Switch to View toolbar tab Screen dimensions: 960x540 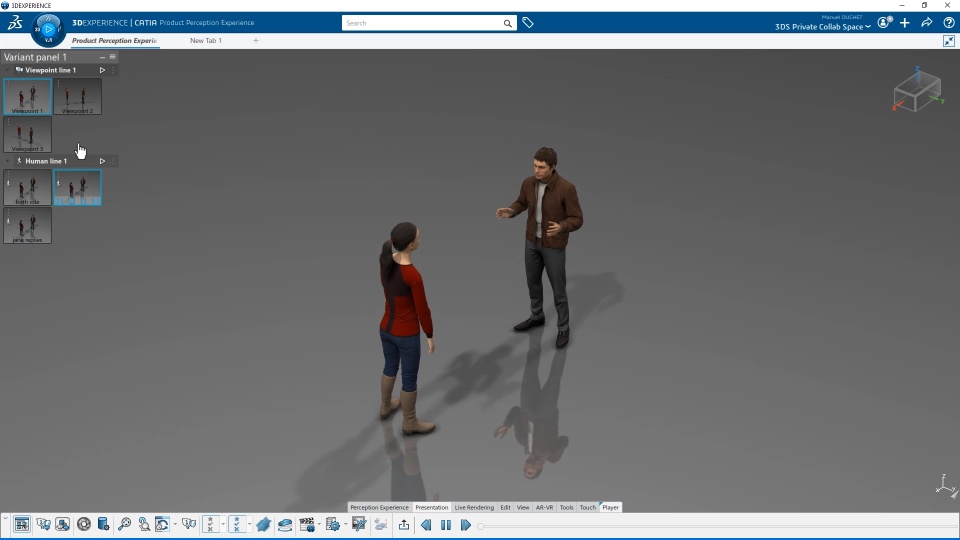pyautogui.click(x=523, y=508)
